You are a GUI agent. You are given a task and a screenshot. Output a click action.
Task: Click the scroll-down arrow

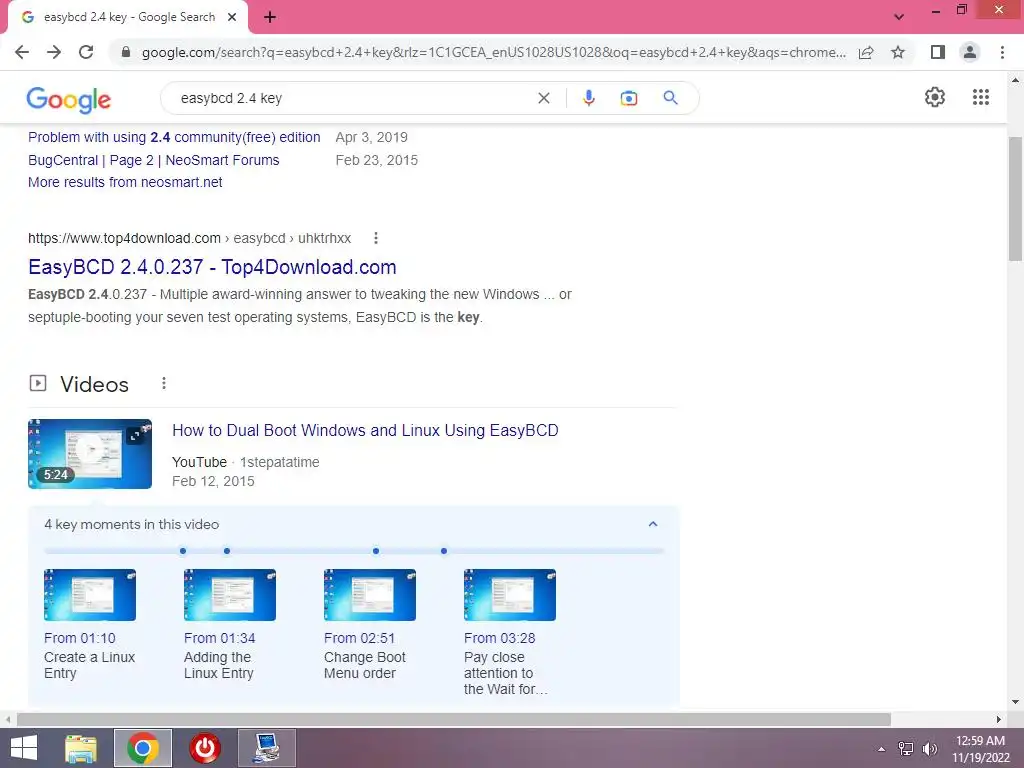pos(1015,702)
